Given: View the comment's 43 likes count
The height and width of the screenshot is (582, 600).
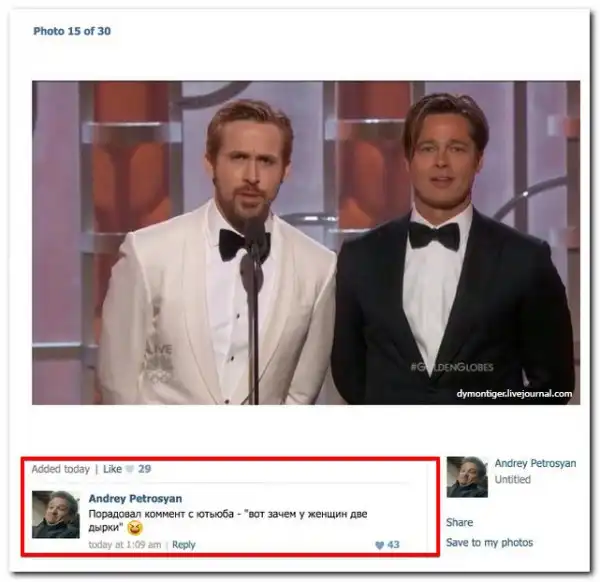Looking at the screenshot, I should click(393, 545).
